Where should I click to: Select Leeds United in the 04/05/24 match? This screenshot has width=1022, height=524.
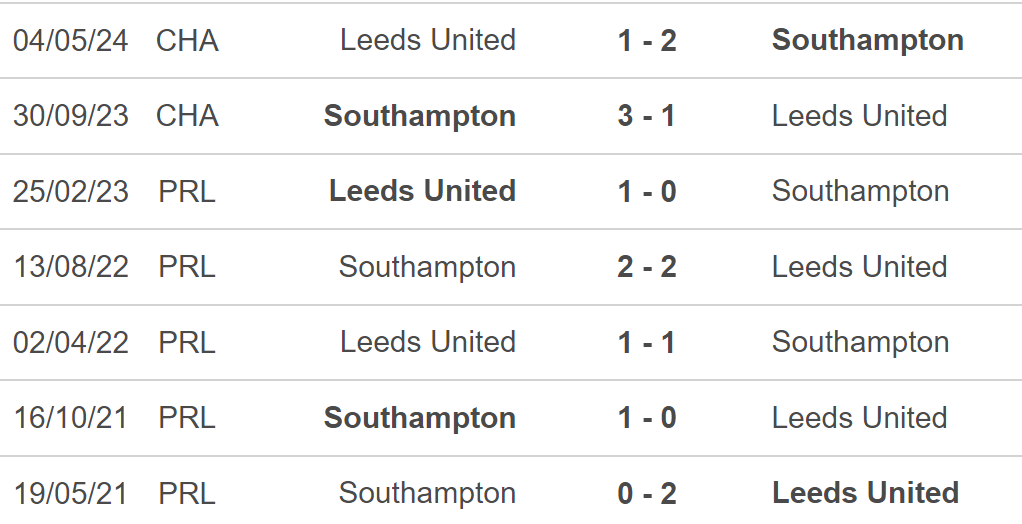428,40
